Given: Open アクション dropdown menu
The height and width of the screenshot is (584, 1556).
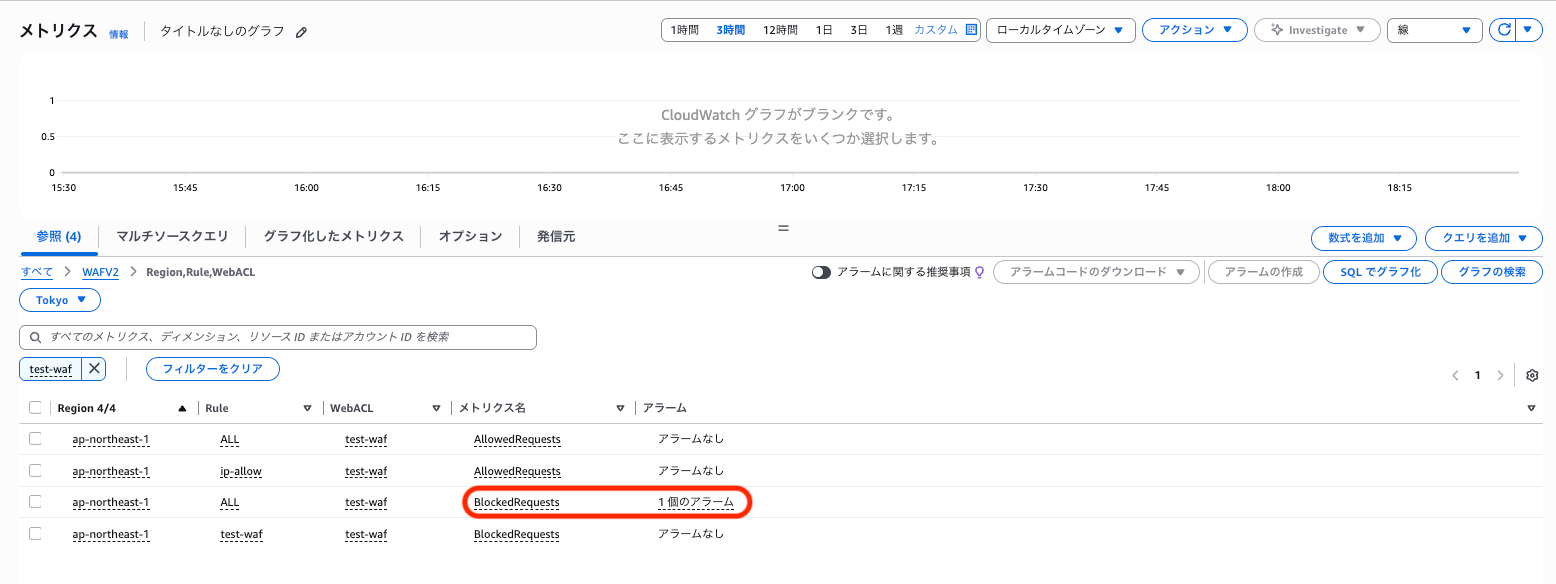Looking at the screenshot, I should coord(1194,30).
